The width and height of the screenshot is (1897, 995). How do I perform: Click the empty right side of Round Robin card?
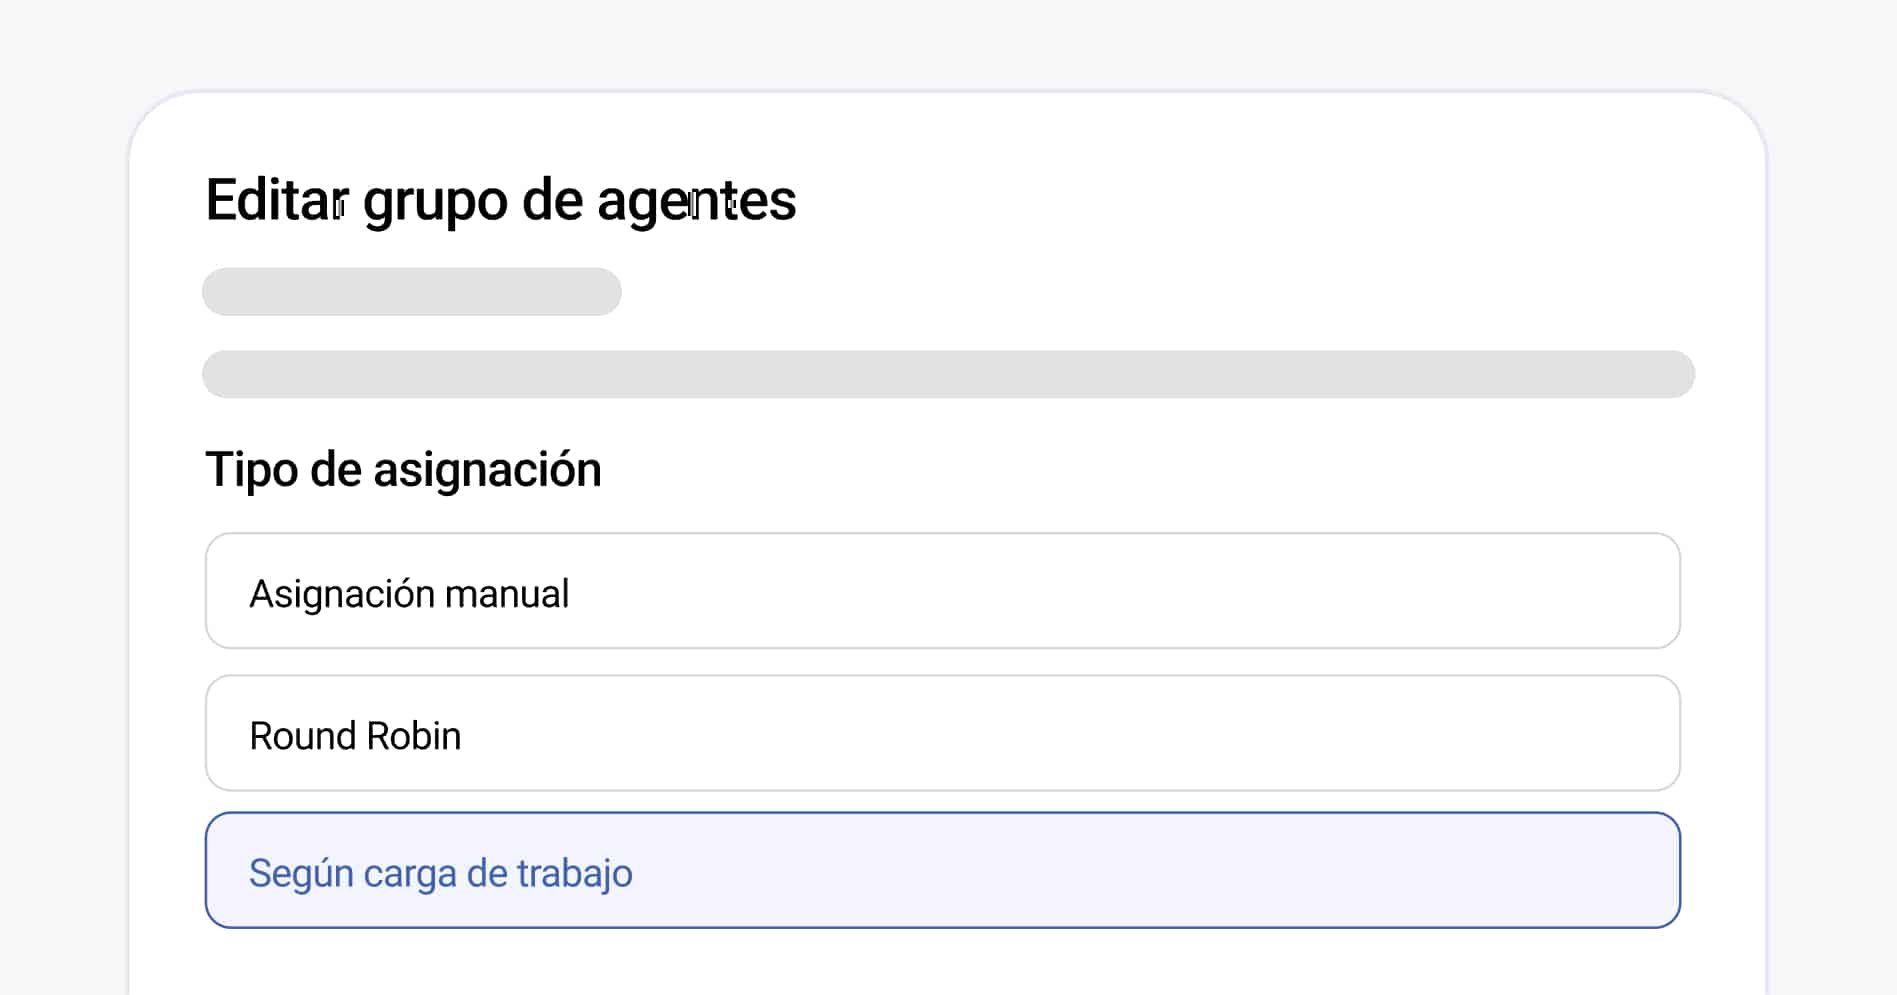[1400, 733]
